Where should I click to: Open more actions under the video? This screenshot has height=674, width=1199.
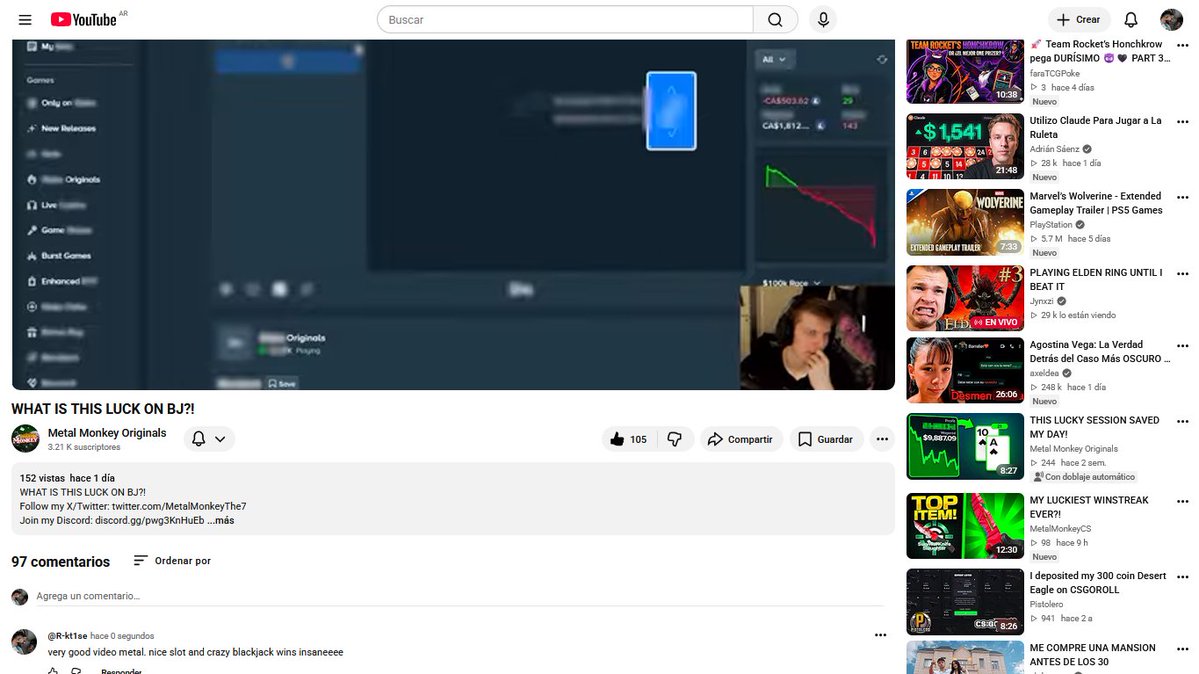[882, 439]
